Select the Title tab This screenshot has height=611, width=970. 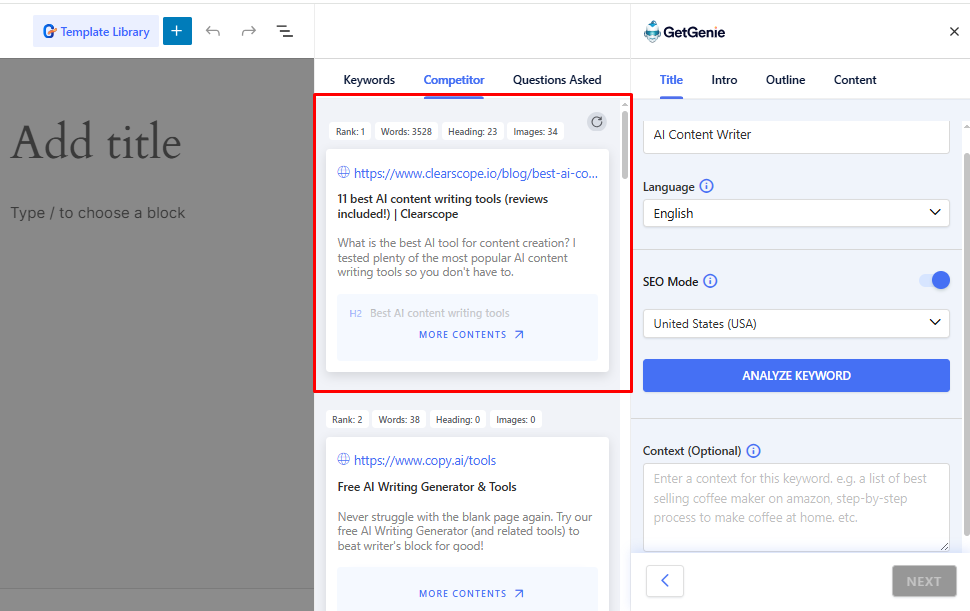pyautogui.click(x=671, y=80)
